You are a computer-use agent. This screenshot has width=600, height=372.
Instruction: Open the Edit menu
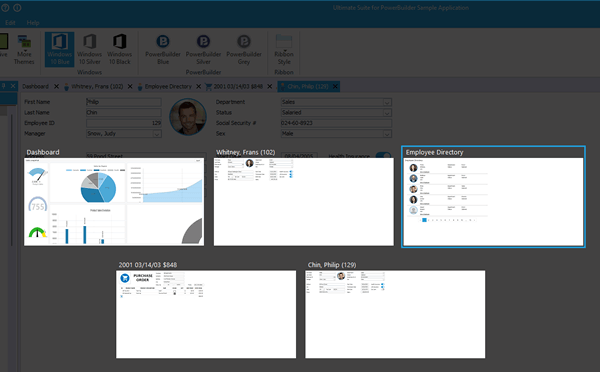[10, 23]
